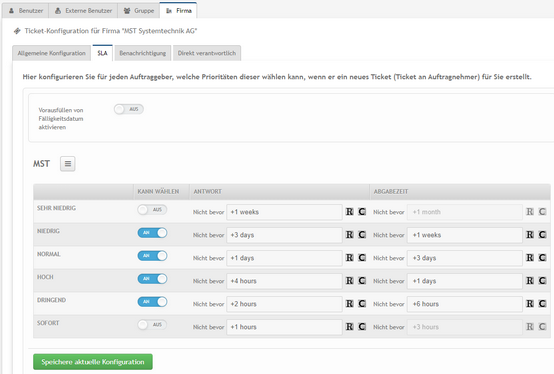Viewport: 554px width, 374px height.
Task: Select the SLA tab
Action: [x=102, y=53]
